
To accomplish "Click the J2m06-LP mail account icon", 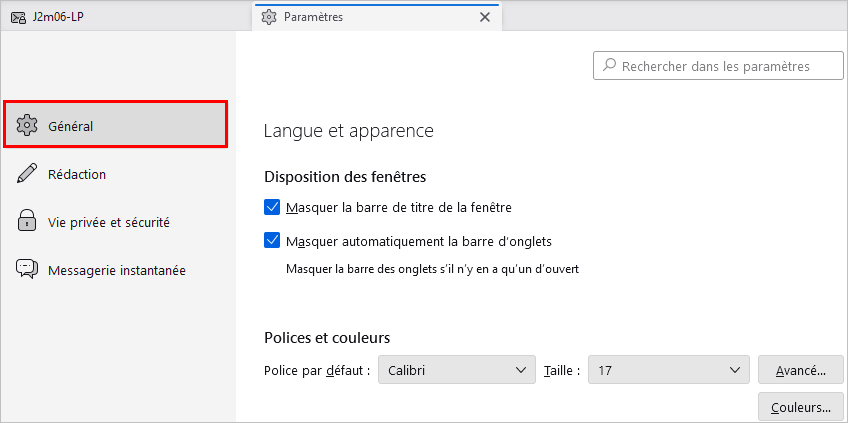I will (17, 17).
